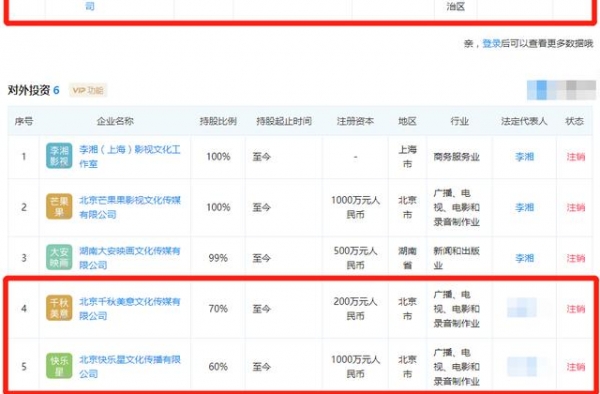Click the 大安映画 company logo icon
Viewport: 600px width, 394px height.
tap(59, 257)
